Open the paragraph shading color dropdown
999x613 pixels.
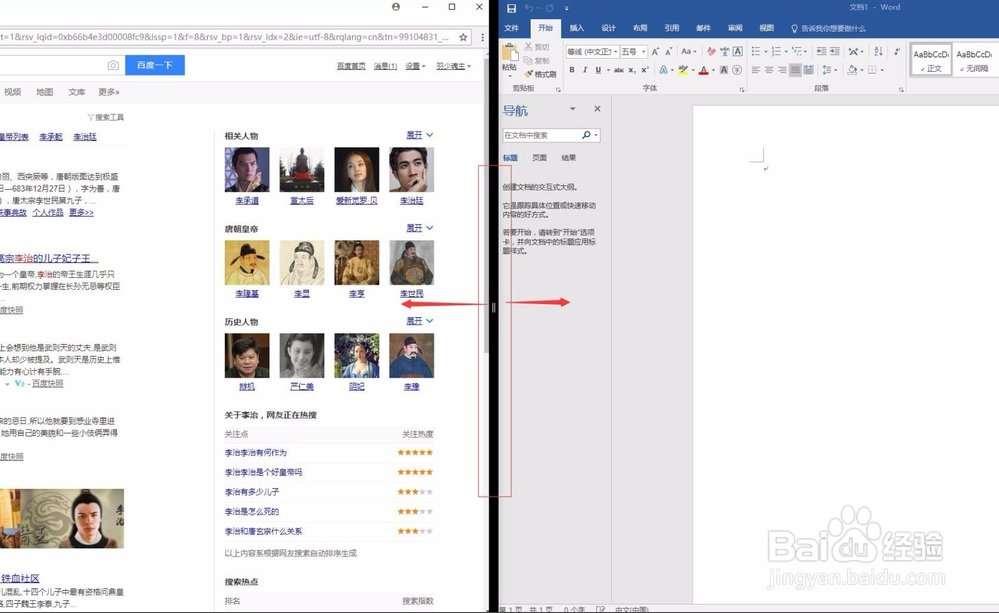[x=862, y=70]
